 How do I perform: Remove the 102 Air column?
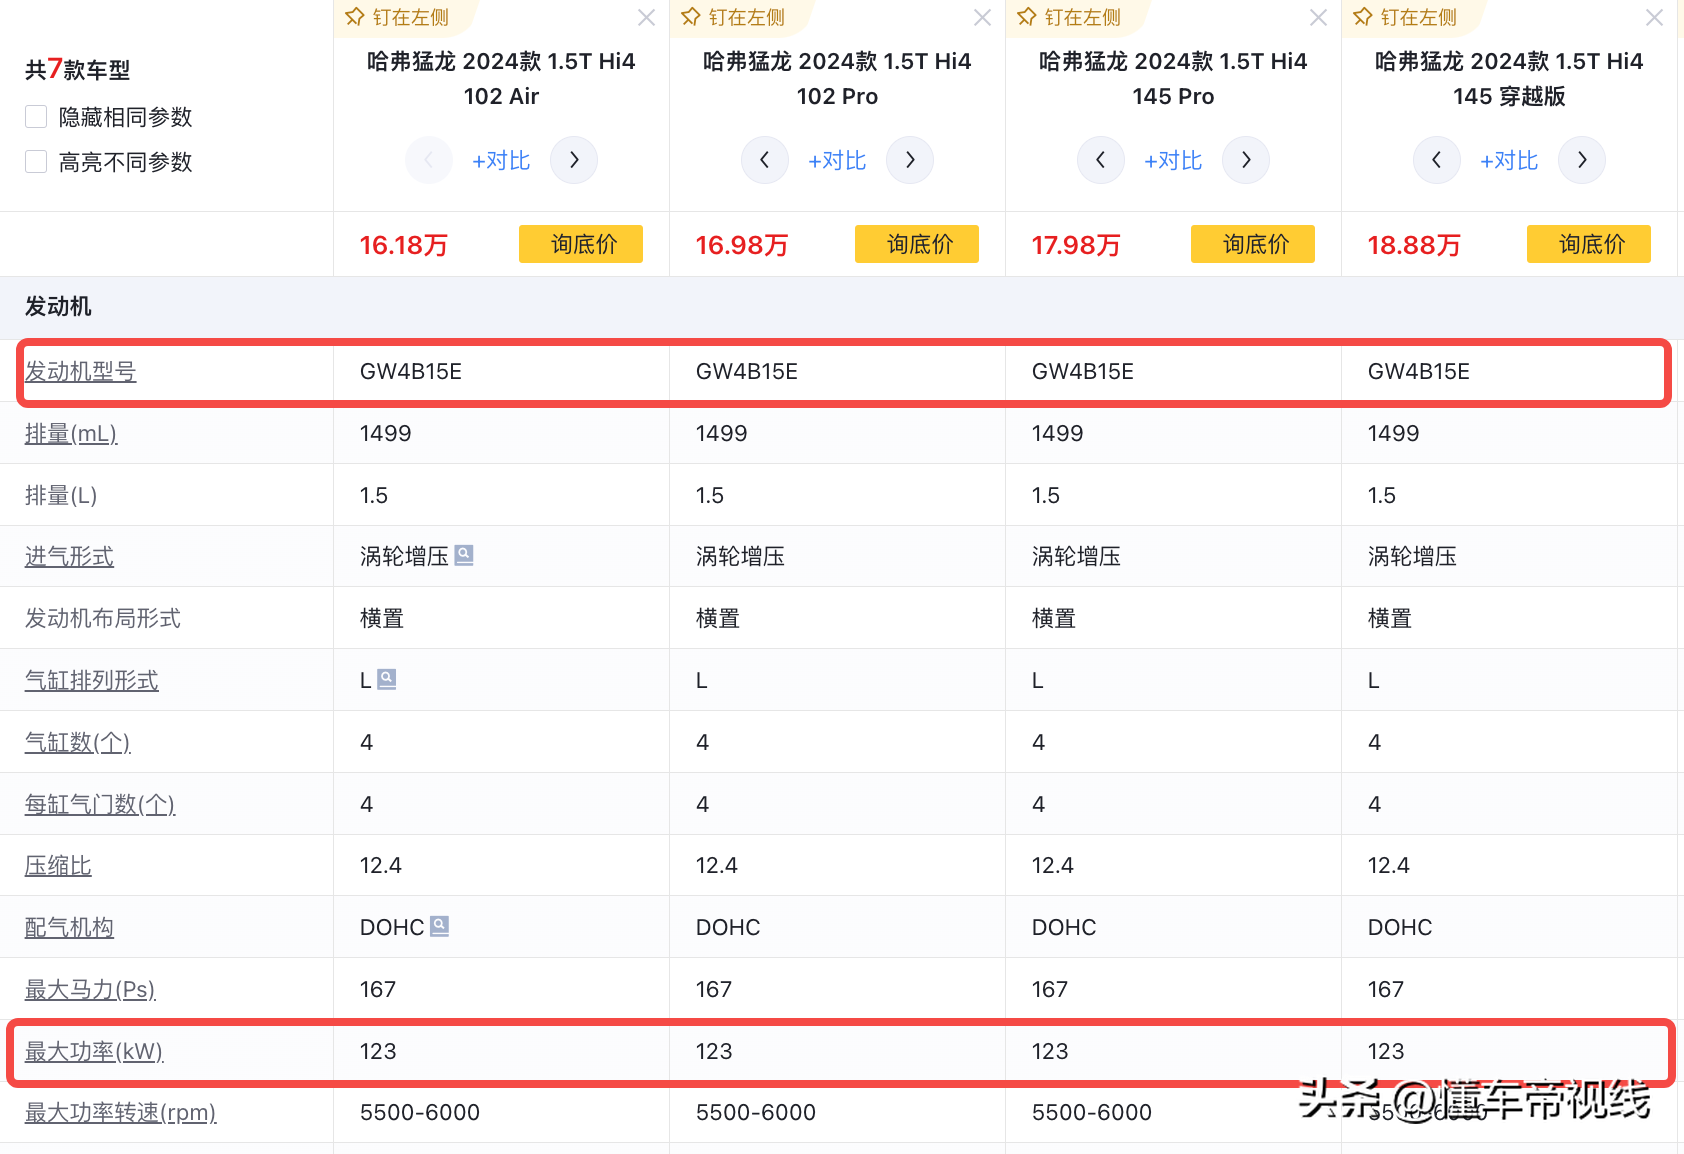(647, 18)
